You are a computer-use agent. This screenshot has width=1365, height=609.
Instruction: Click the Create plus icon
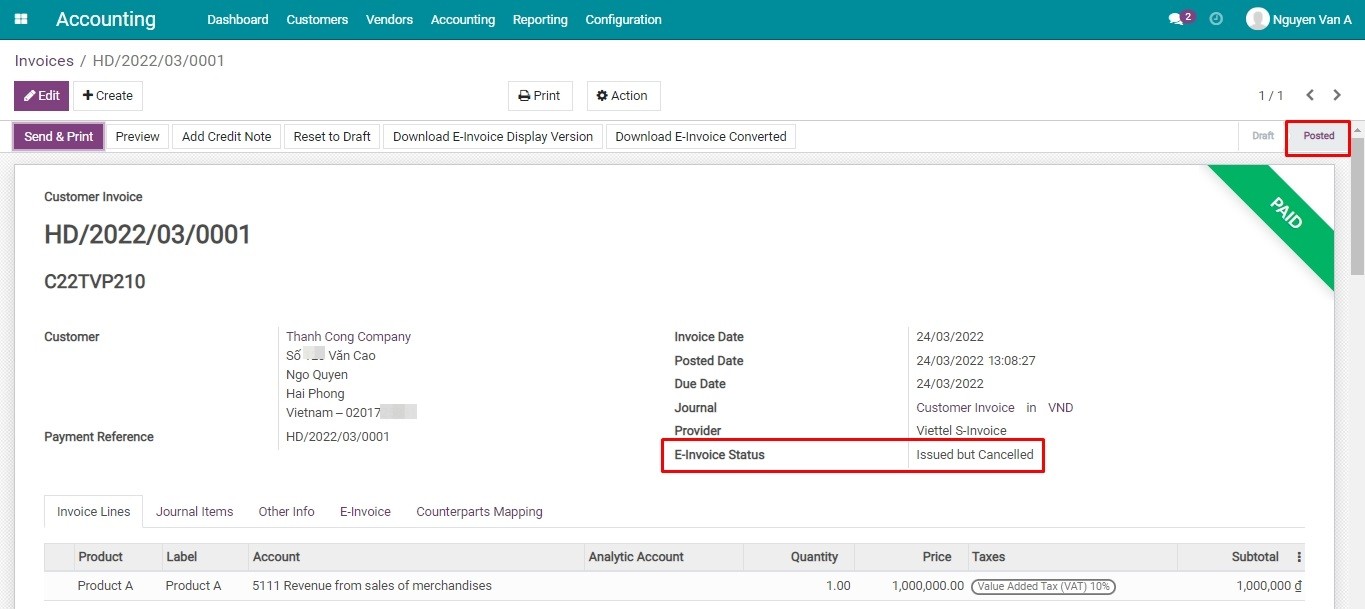click(88, 95)
